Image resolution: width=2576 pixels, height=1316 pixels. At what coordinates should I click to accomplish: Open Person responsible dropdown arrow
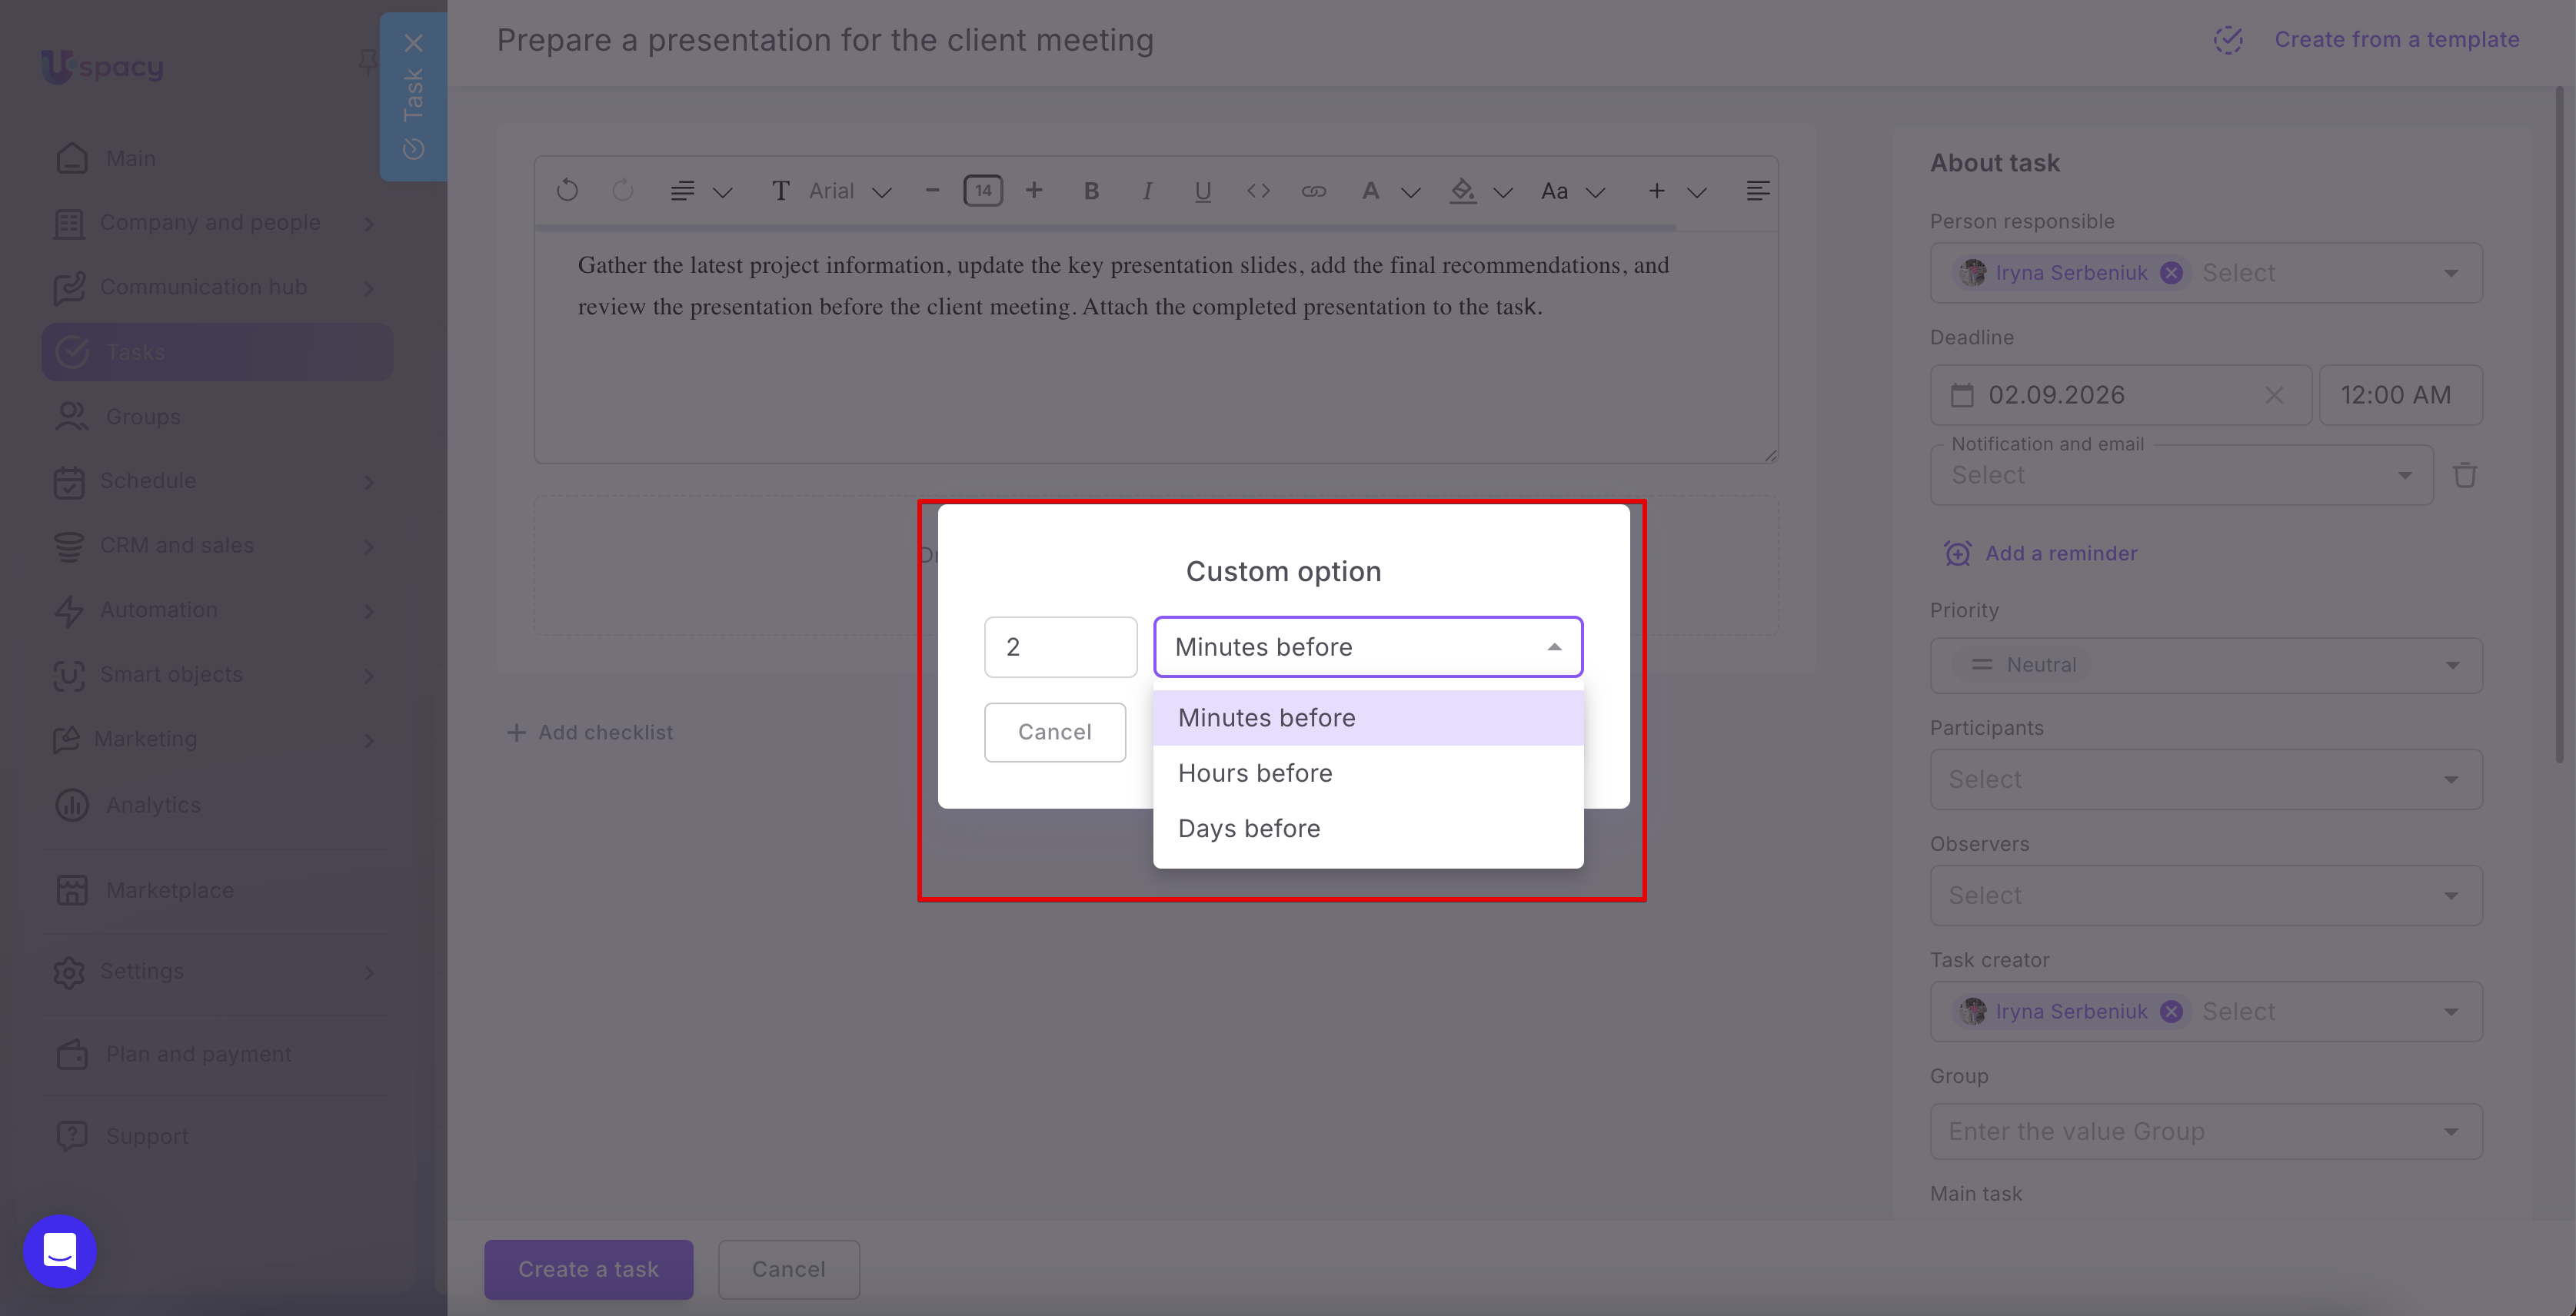pyautogui.click(x=2450, y=273)
